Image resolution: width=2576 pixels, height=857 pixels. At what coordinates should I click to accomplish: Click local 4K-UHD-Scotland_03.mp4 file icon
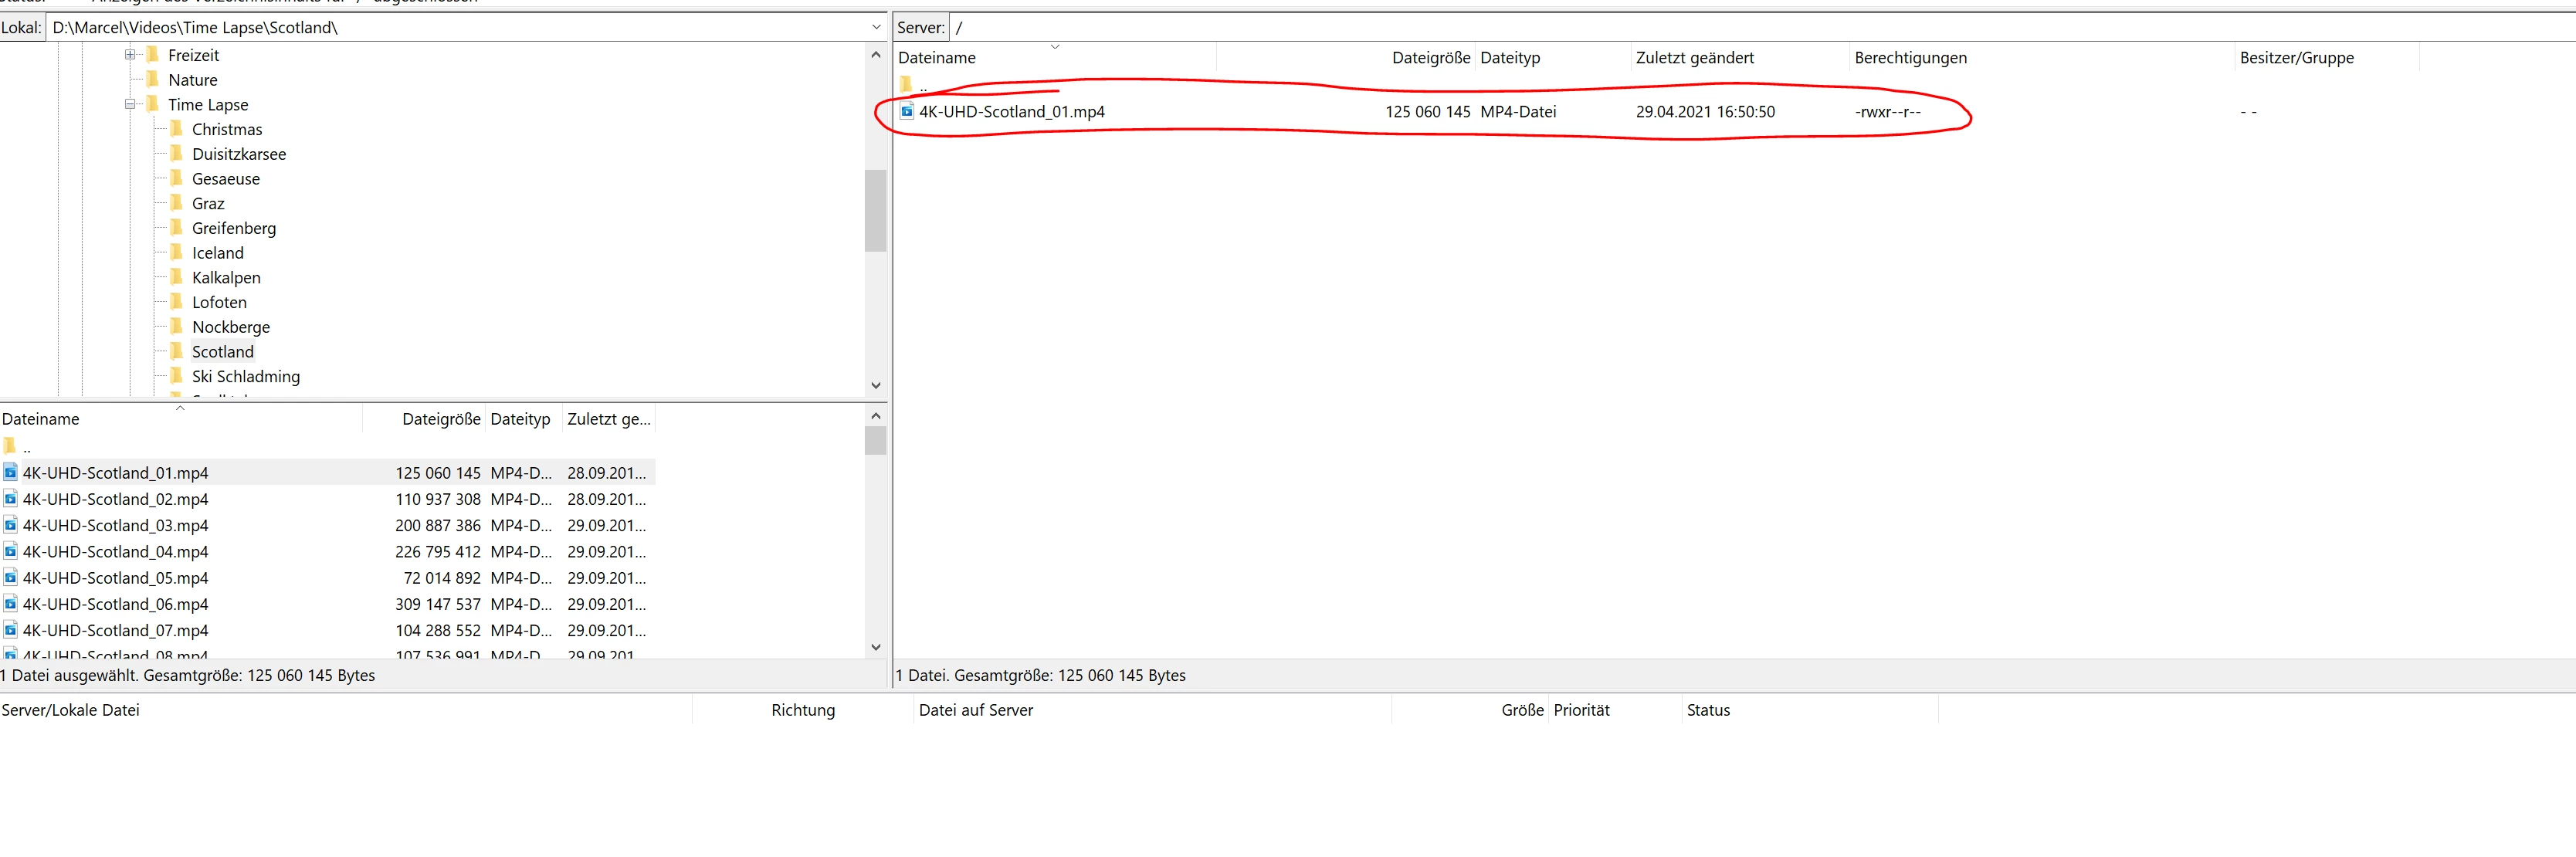tap(10, 525)
